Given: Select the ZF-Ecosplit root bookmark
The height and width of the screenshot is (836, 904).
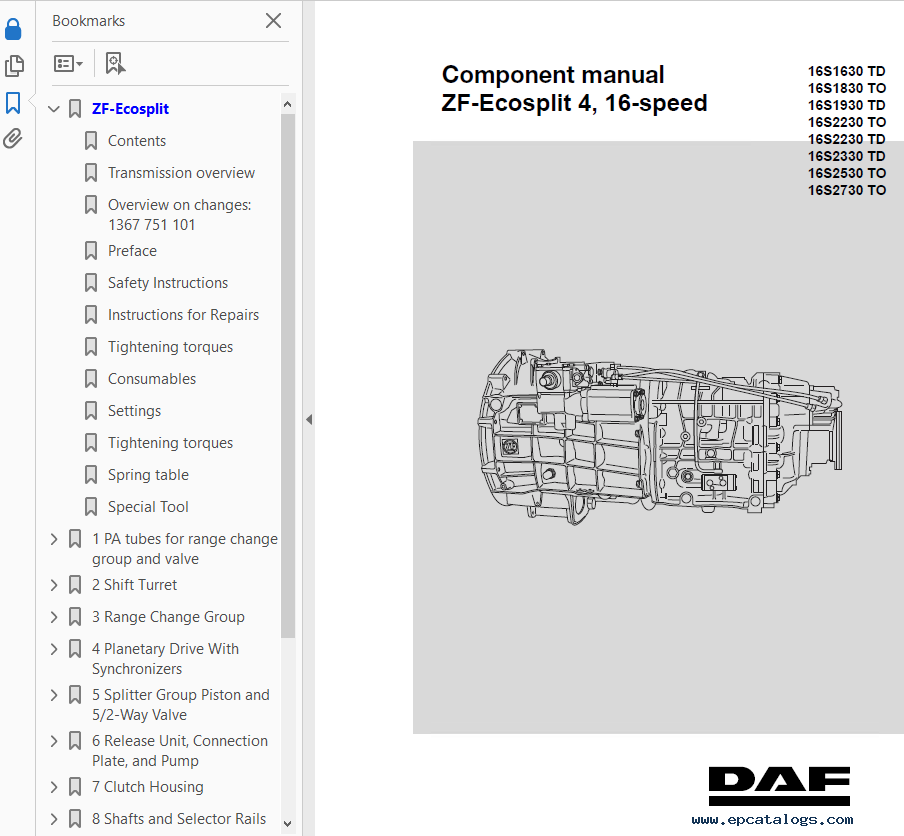Looking at the screenshot, I should coord(130,108).
